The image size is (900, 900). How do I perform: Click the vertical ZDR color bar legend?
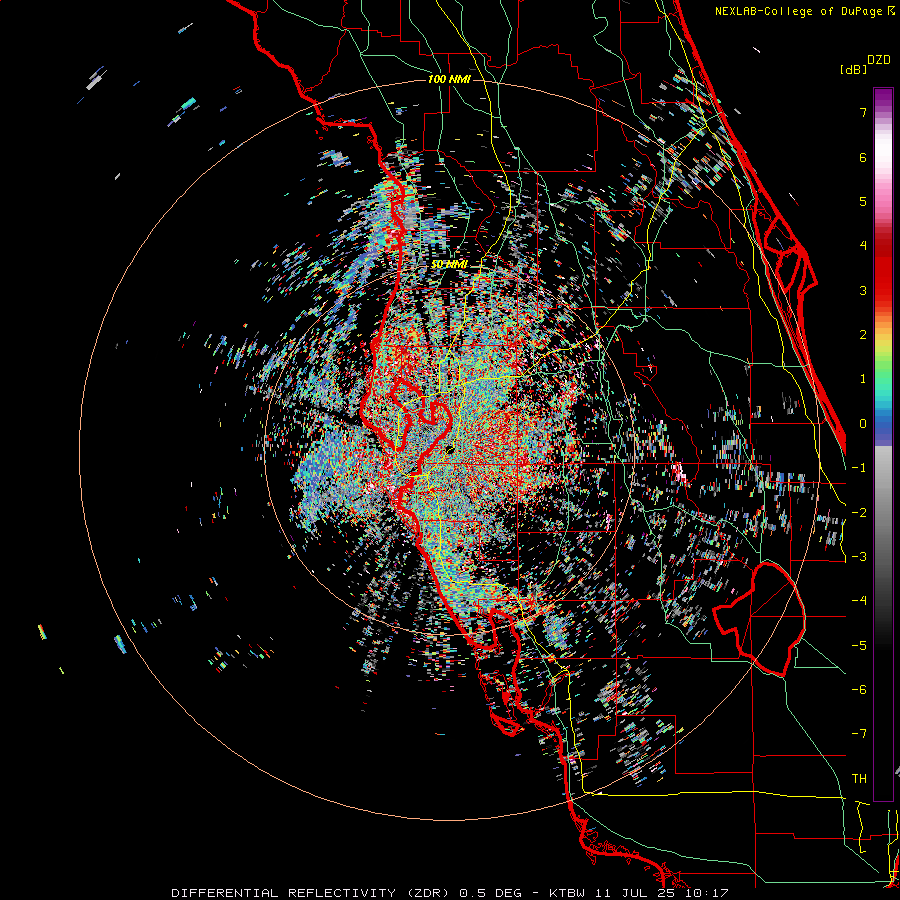[x=883, y=444]
